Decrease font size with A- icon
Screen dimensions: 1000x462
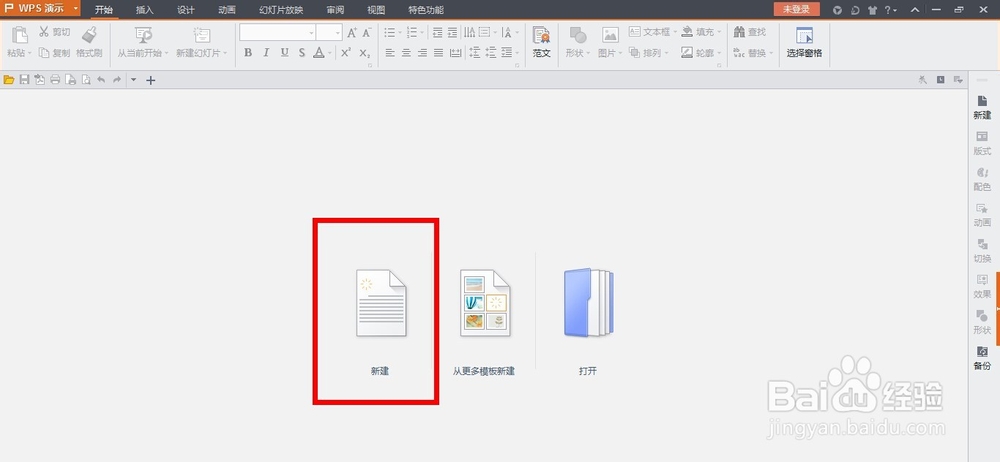(367, 33)
